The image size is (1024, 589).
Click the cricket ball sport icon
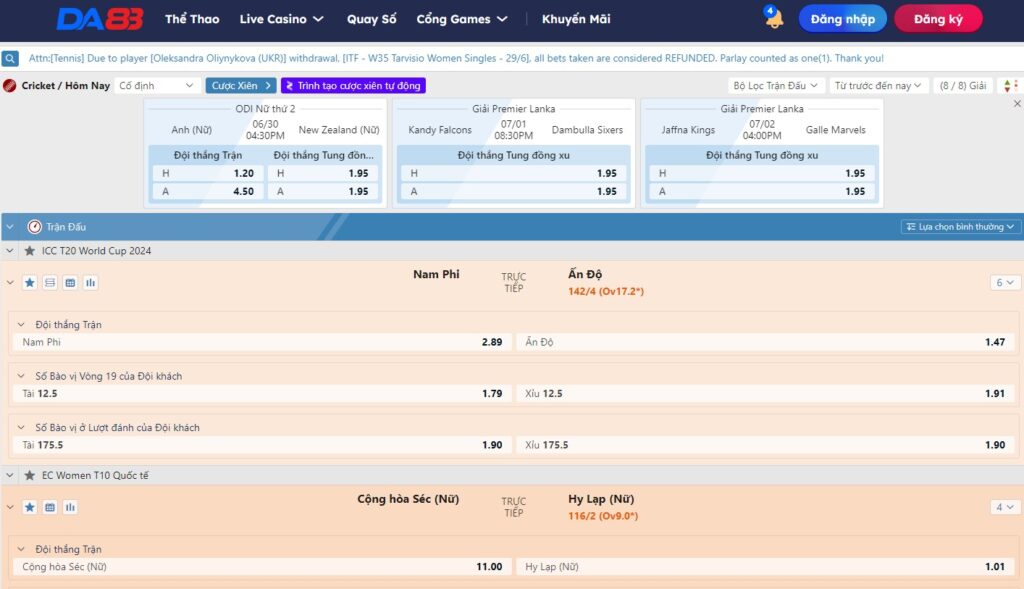coord(10,86)
